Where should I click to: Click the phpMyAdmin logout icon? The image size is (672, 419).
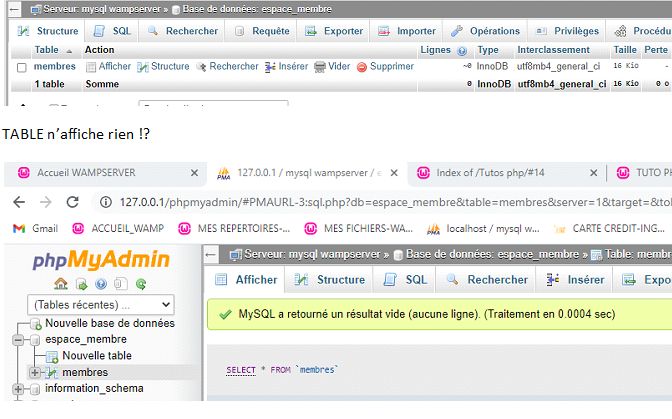tap(81, 284)
